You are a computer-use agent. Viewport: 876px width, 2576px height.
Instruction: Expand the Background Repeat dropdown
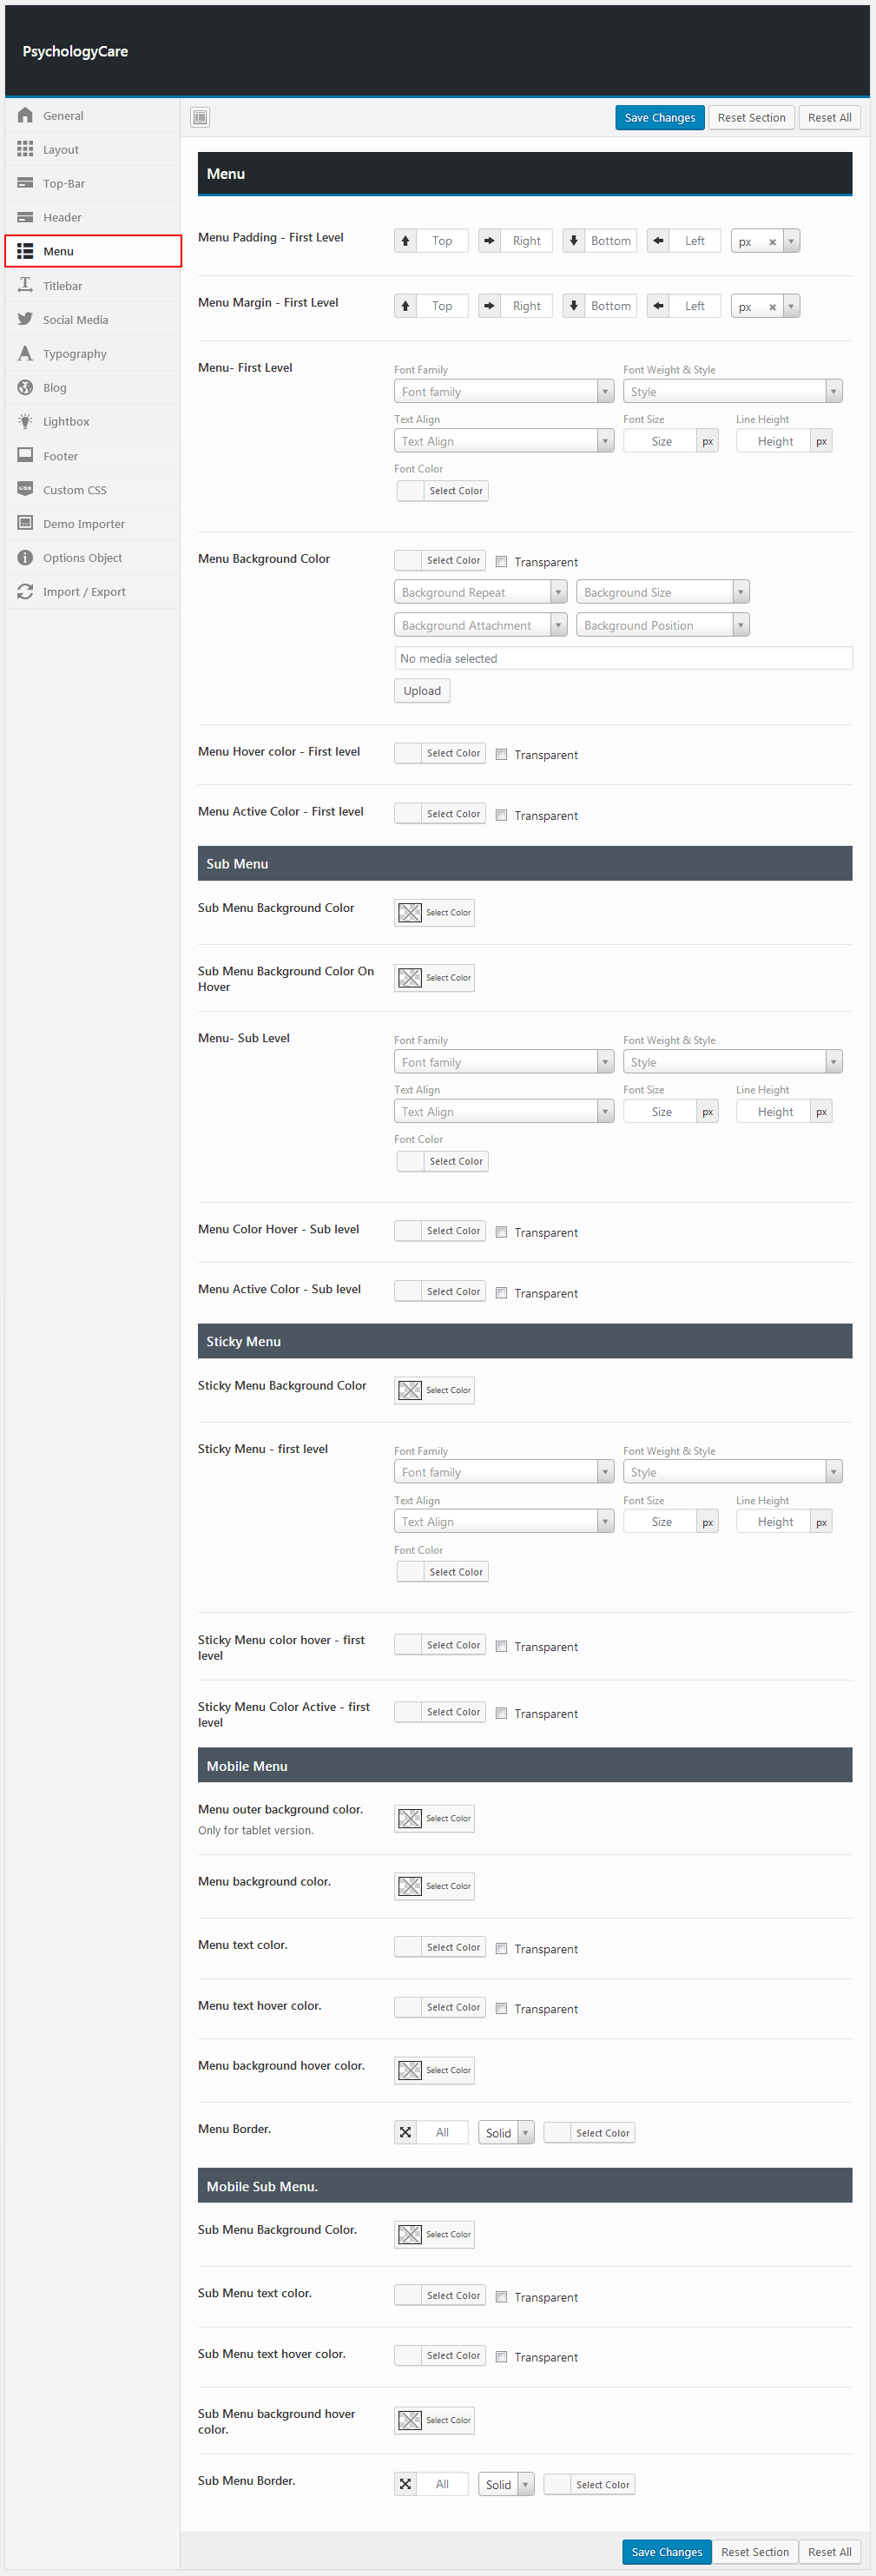click(480, 593)
